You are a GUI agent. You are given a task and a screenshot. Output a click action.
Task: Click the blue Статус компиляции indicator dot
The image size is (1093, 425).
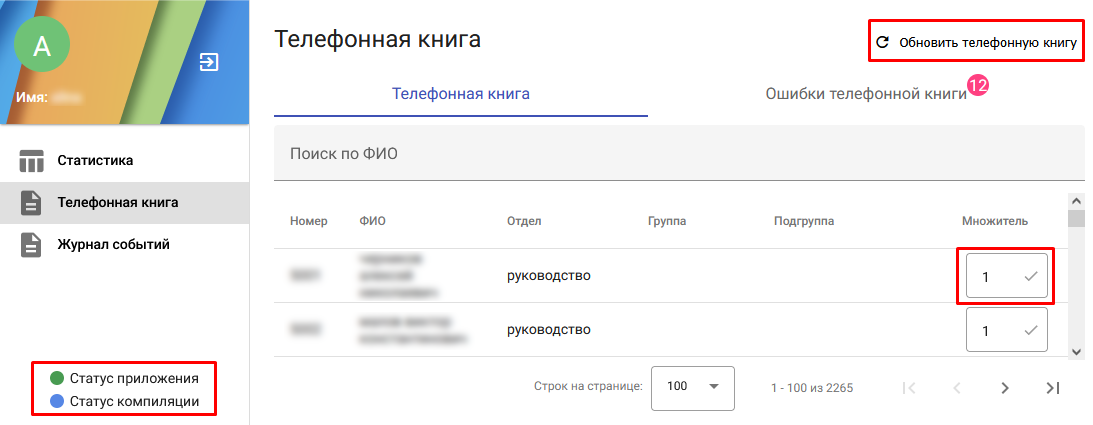coord(58,401)
